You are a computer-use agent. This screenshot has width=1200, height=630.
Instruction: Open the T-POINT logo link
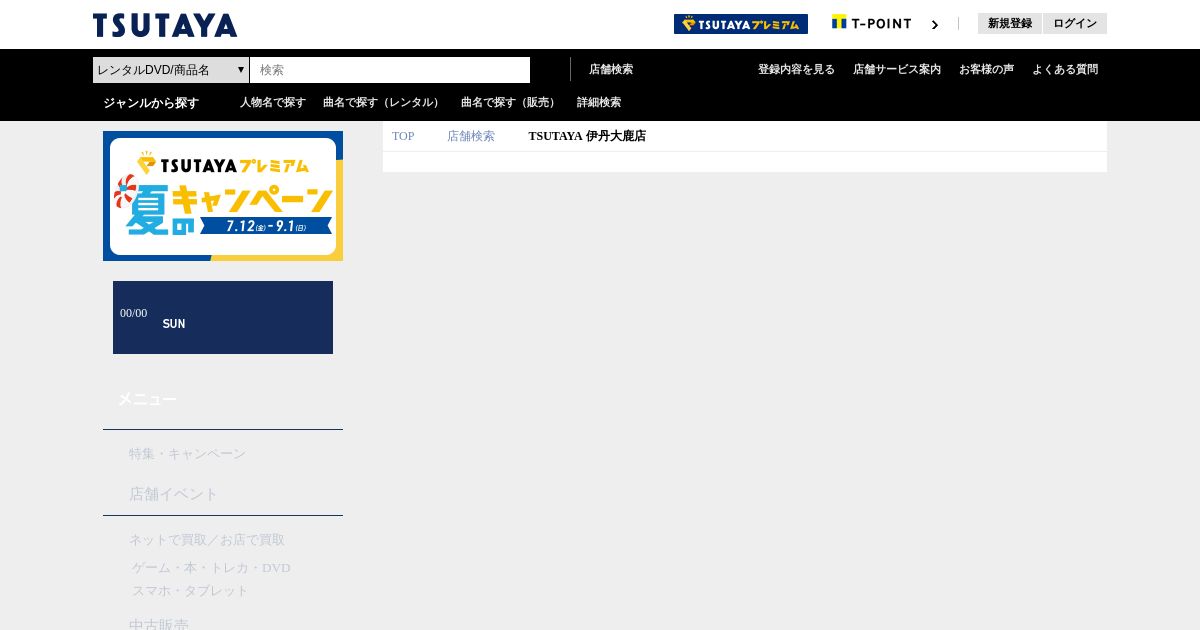(871, 23)
